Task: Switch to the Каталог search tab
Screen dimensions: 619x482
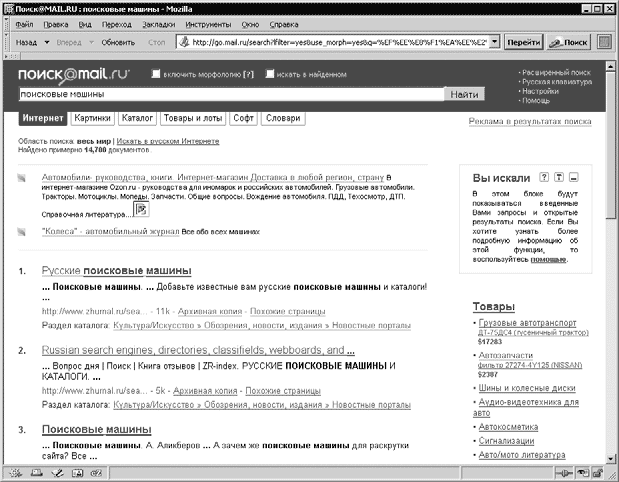Action: tap(137, 118)
